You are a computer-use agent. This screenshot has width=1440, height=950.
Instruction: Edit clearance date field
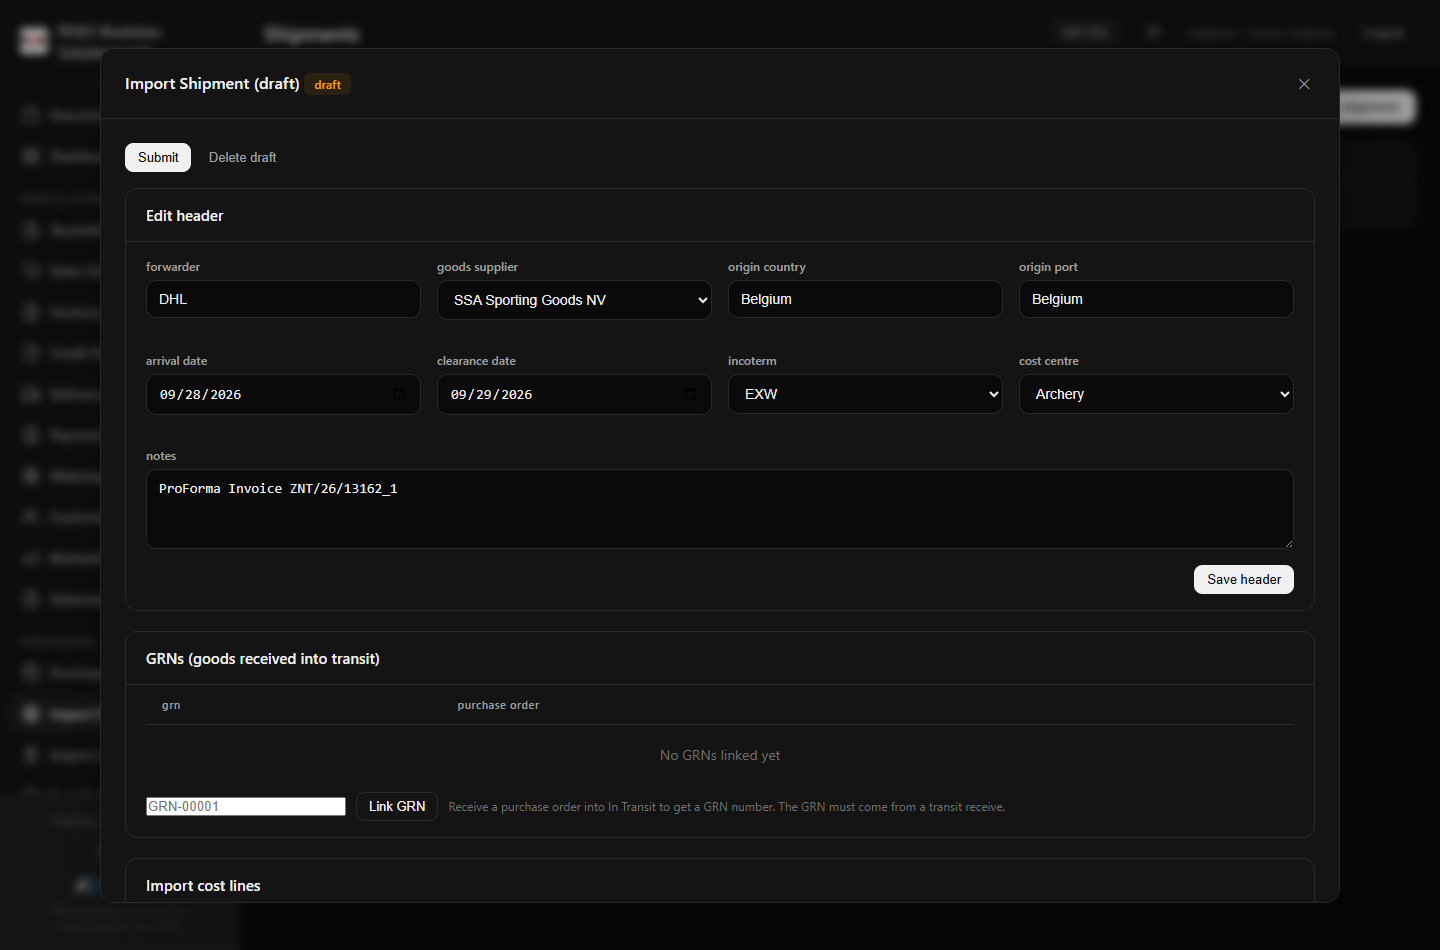coord(574,394)
